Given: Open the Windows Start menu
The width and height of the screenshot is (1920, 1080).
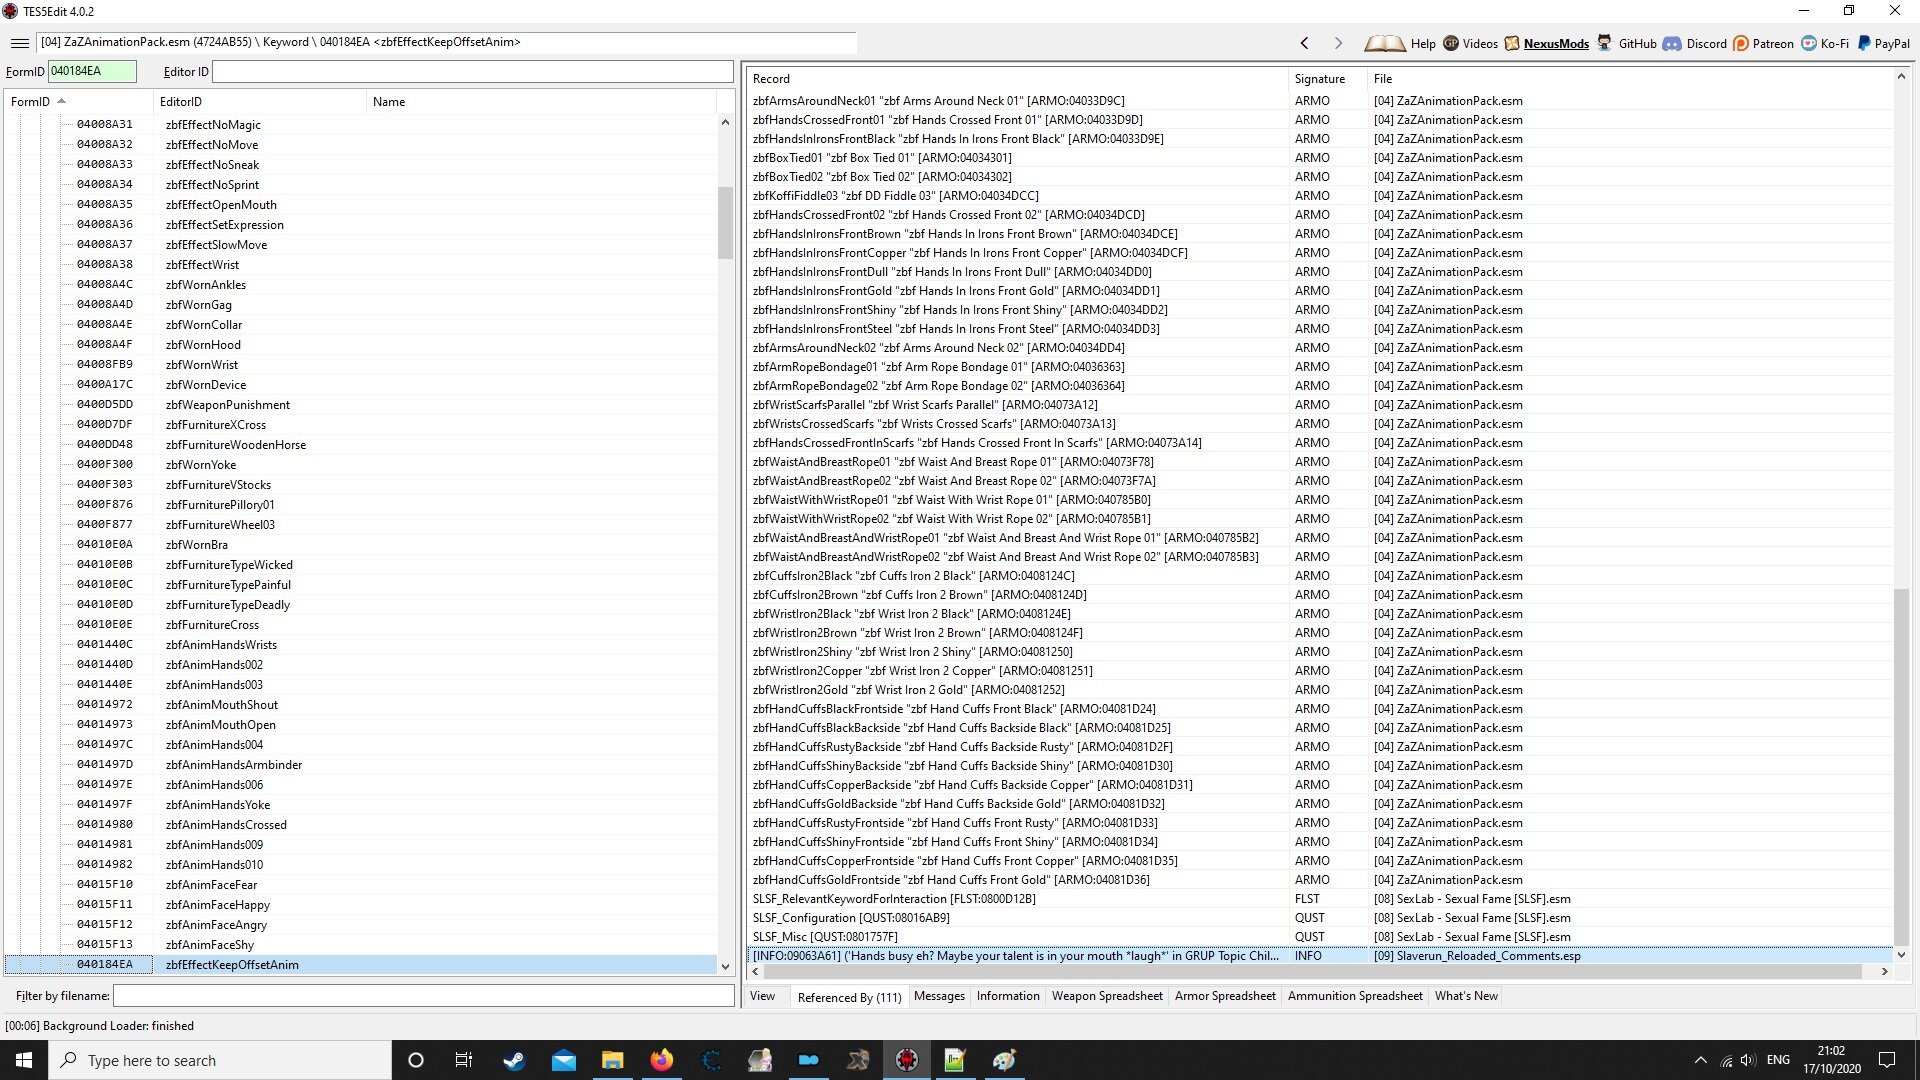Looking at the screenshot, I should click(x=24, y=1060).
